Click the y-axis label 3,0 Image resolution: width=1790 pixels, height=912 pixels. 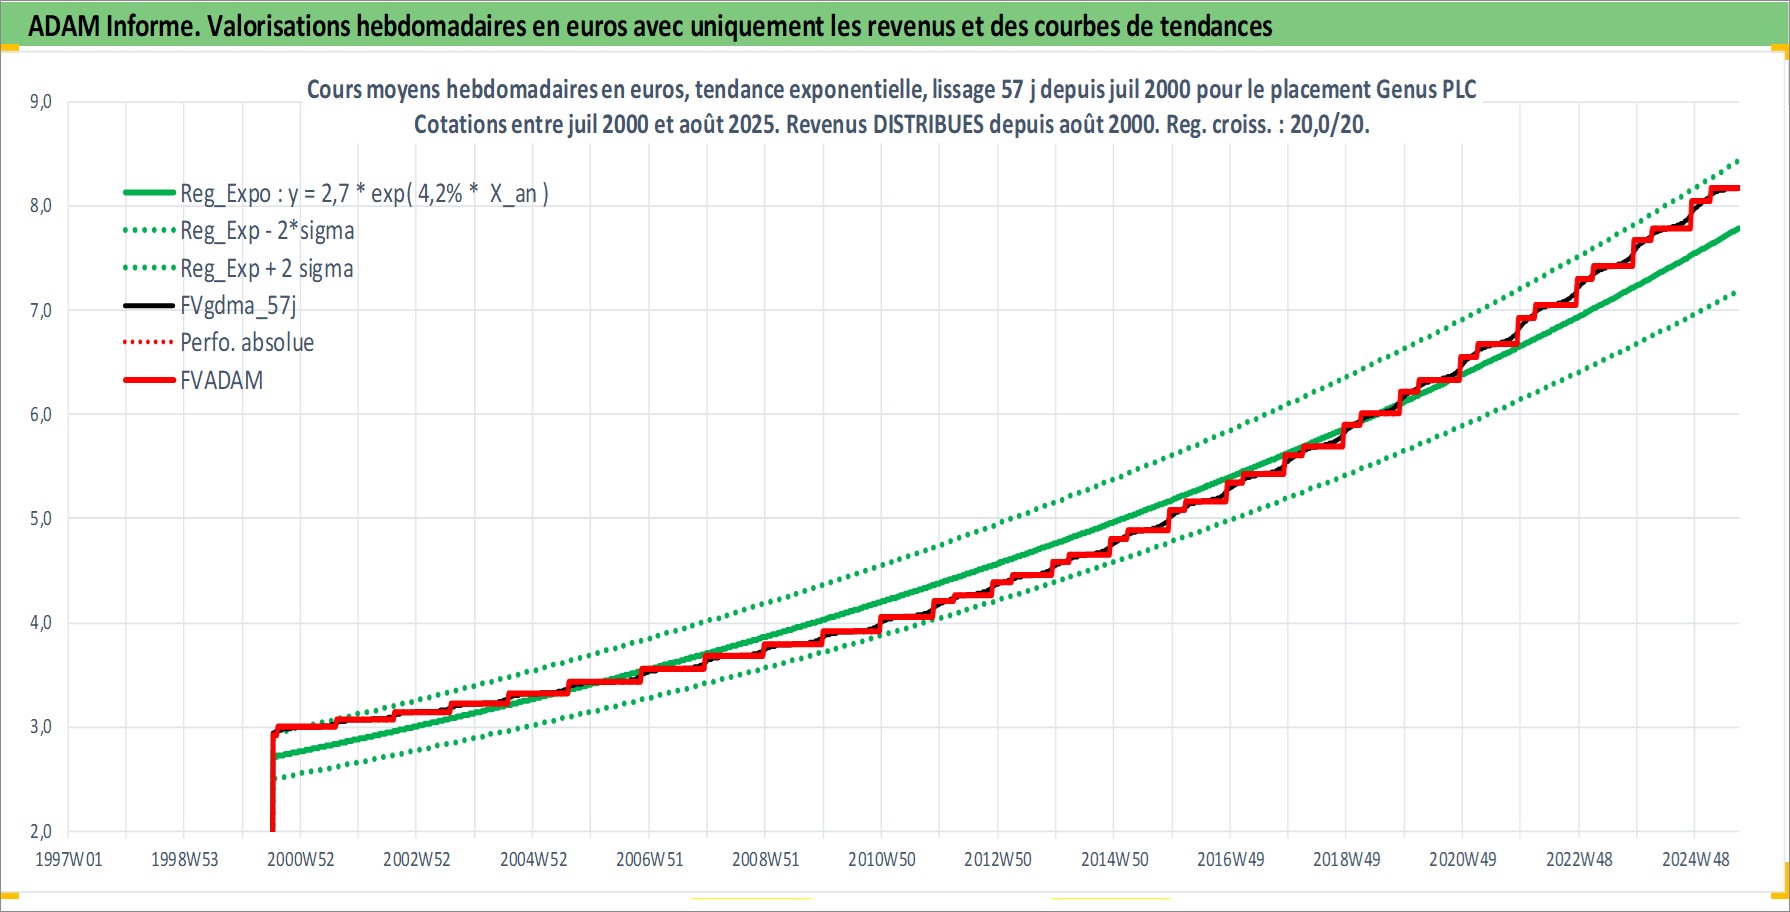41,727
